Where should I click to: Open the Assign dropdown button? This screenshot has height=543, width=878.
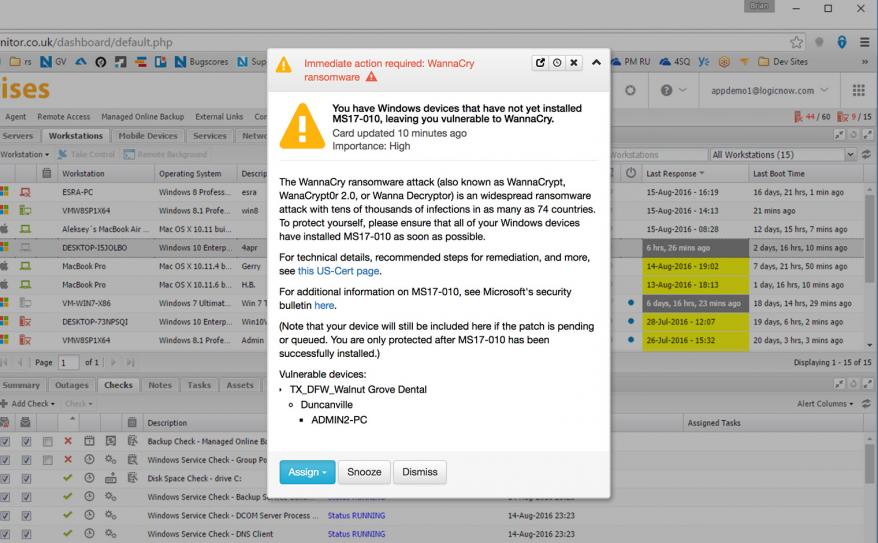click(x=307, y=472)
